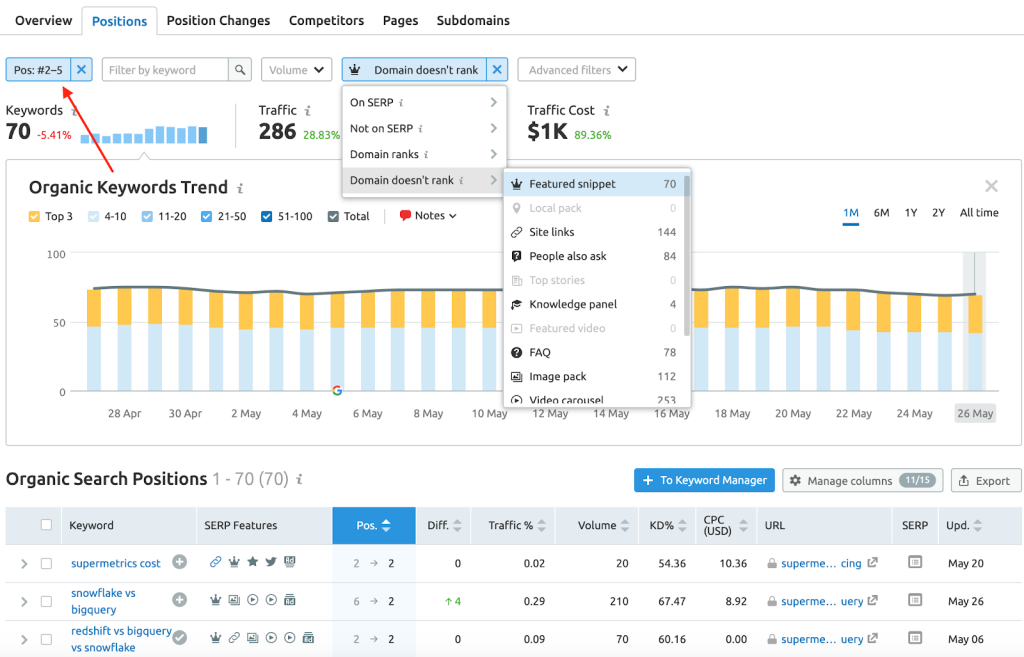Export the organic positions table
Image resolution: width=1024 pixels, height=657 pixels.
985,480
